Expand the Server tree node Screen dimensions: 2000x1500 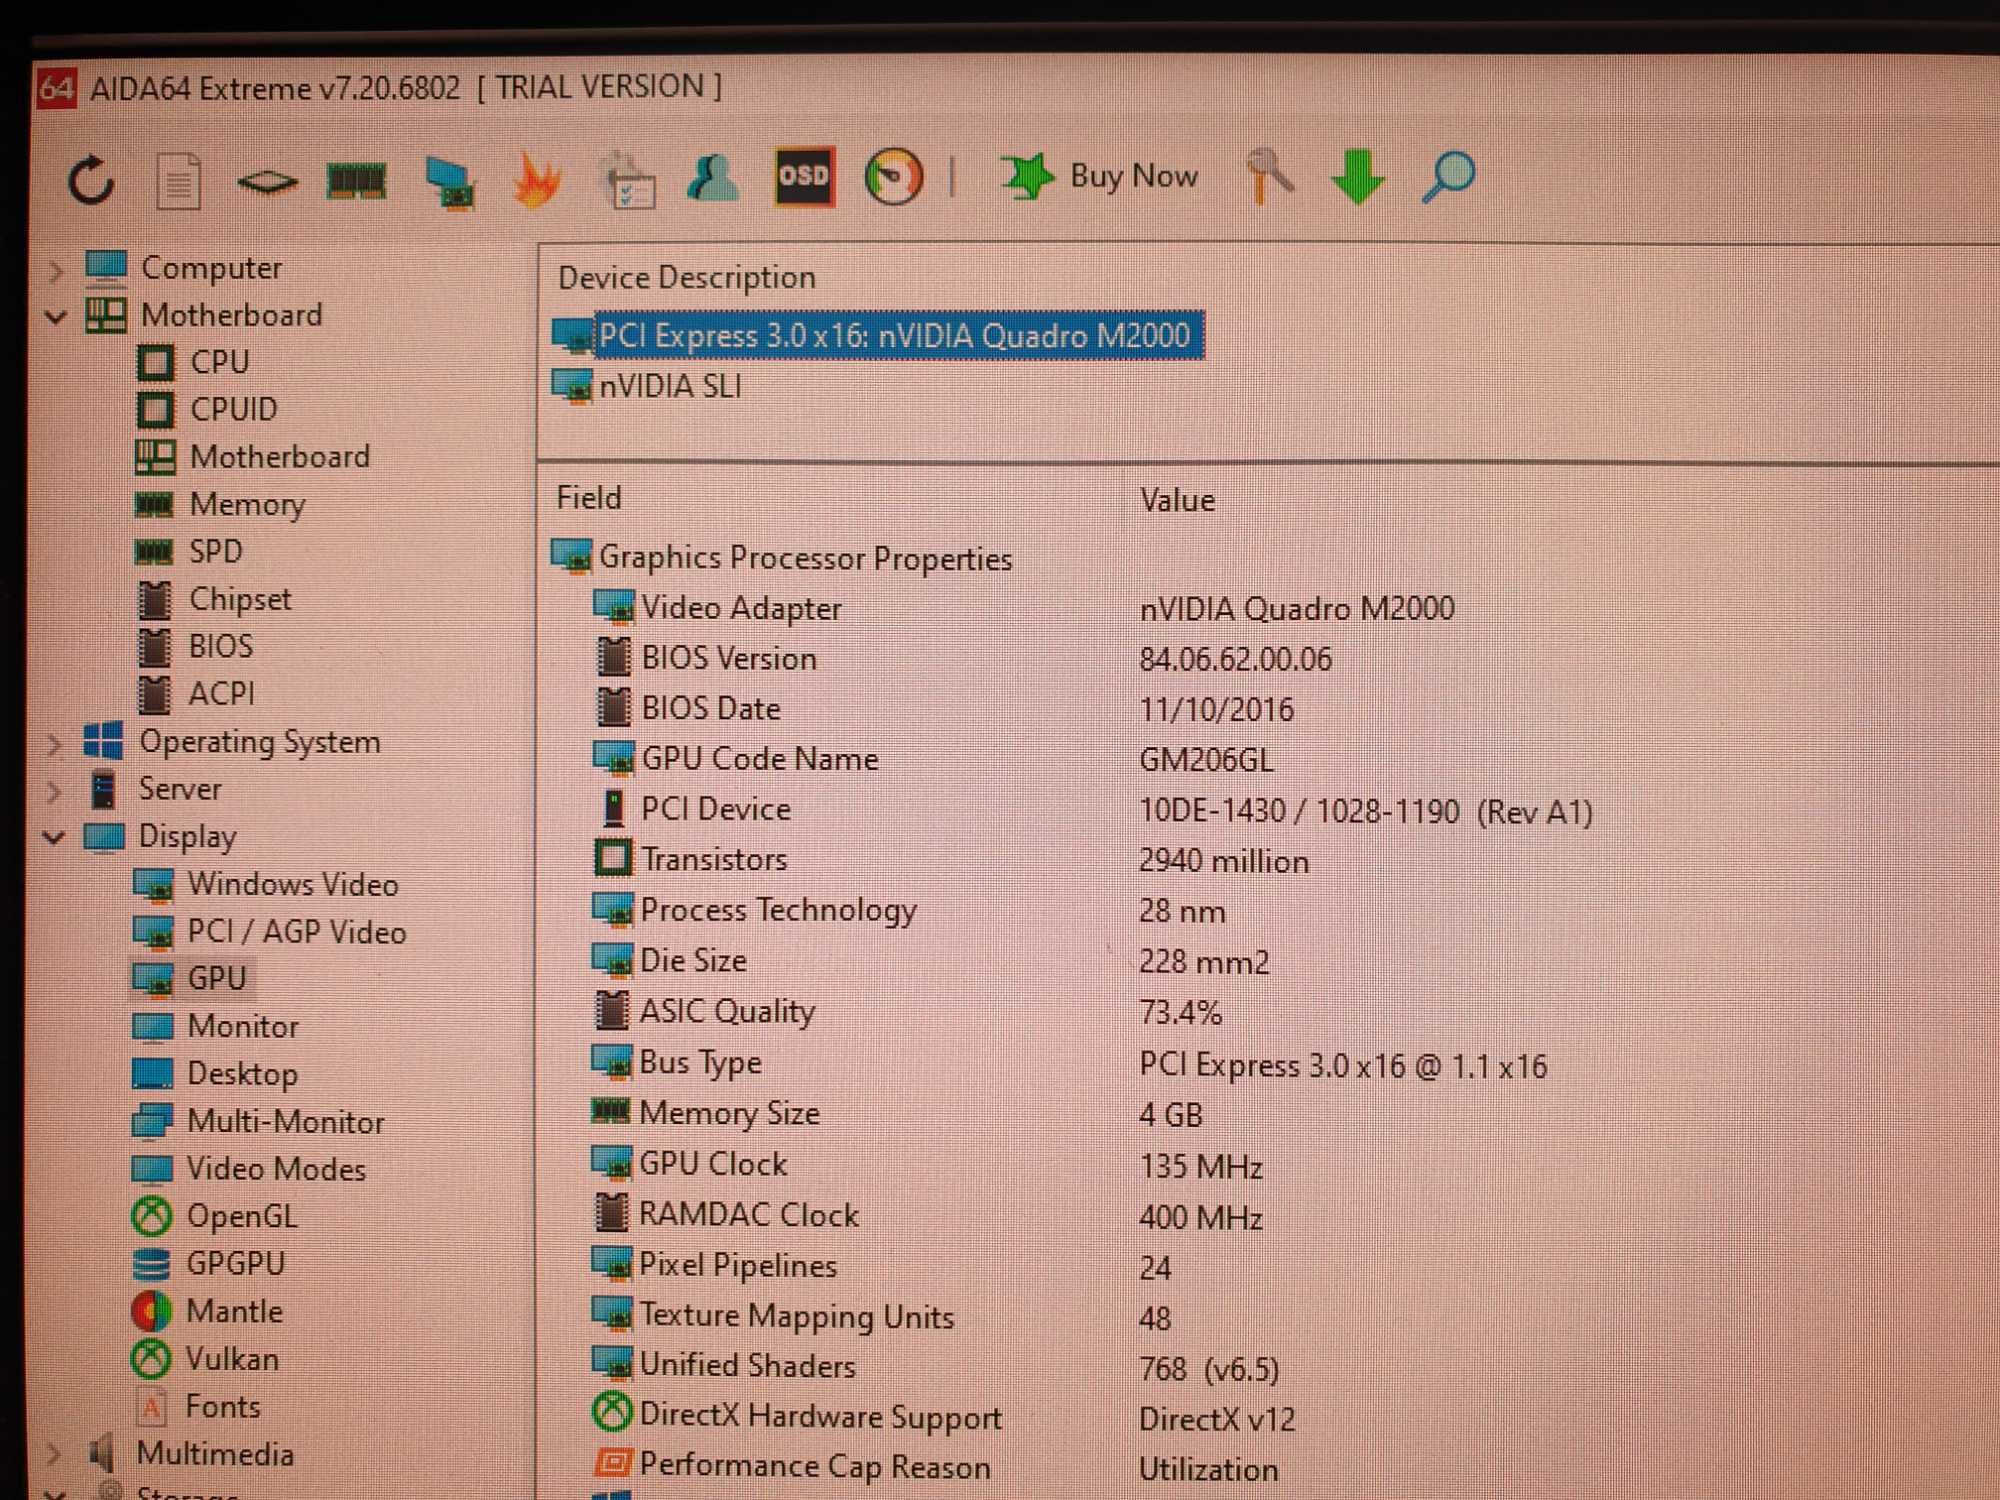point(54,791)
